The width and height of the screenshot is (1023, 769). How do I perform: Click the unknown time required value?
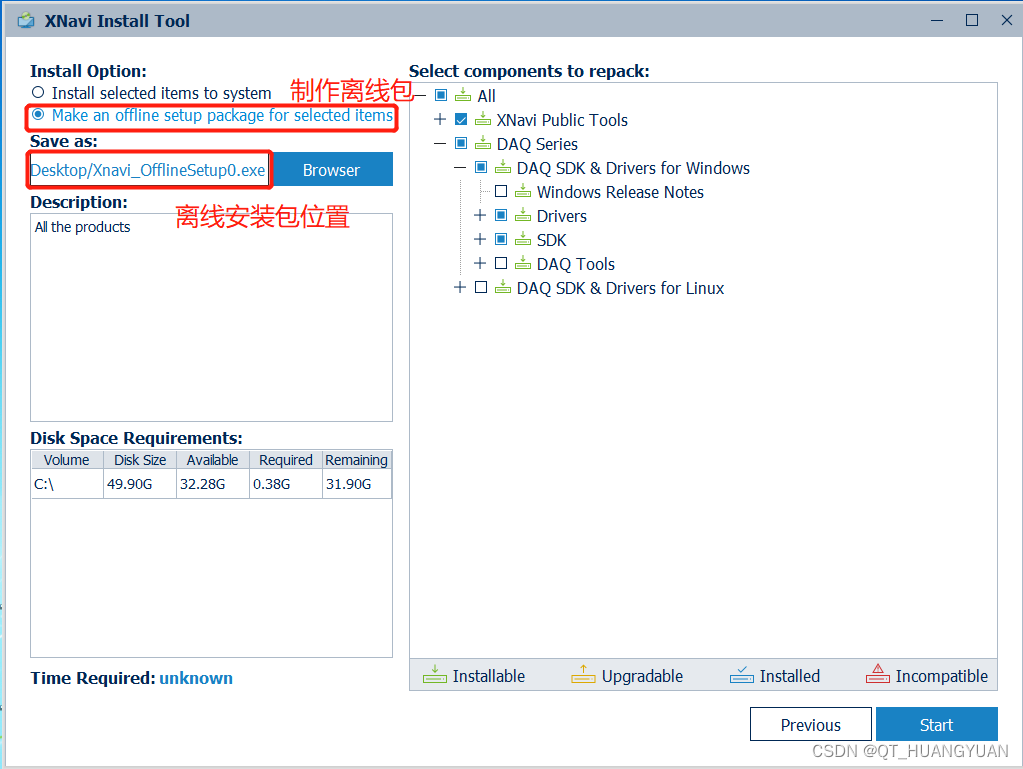[x=196, y=678]
